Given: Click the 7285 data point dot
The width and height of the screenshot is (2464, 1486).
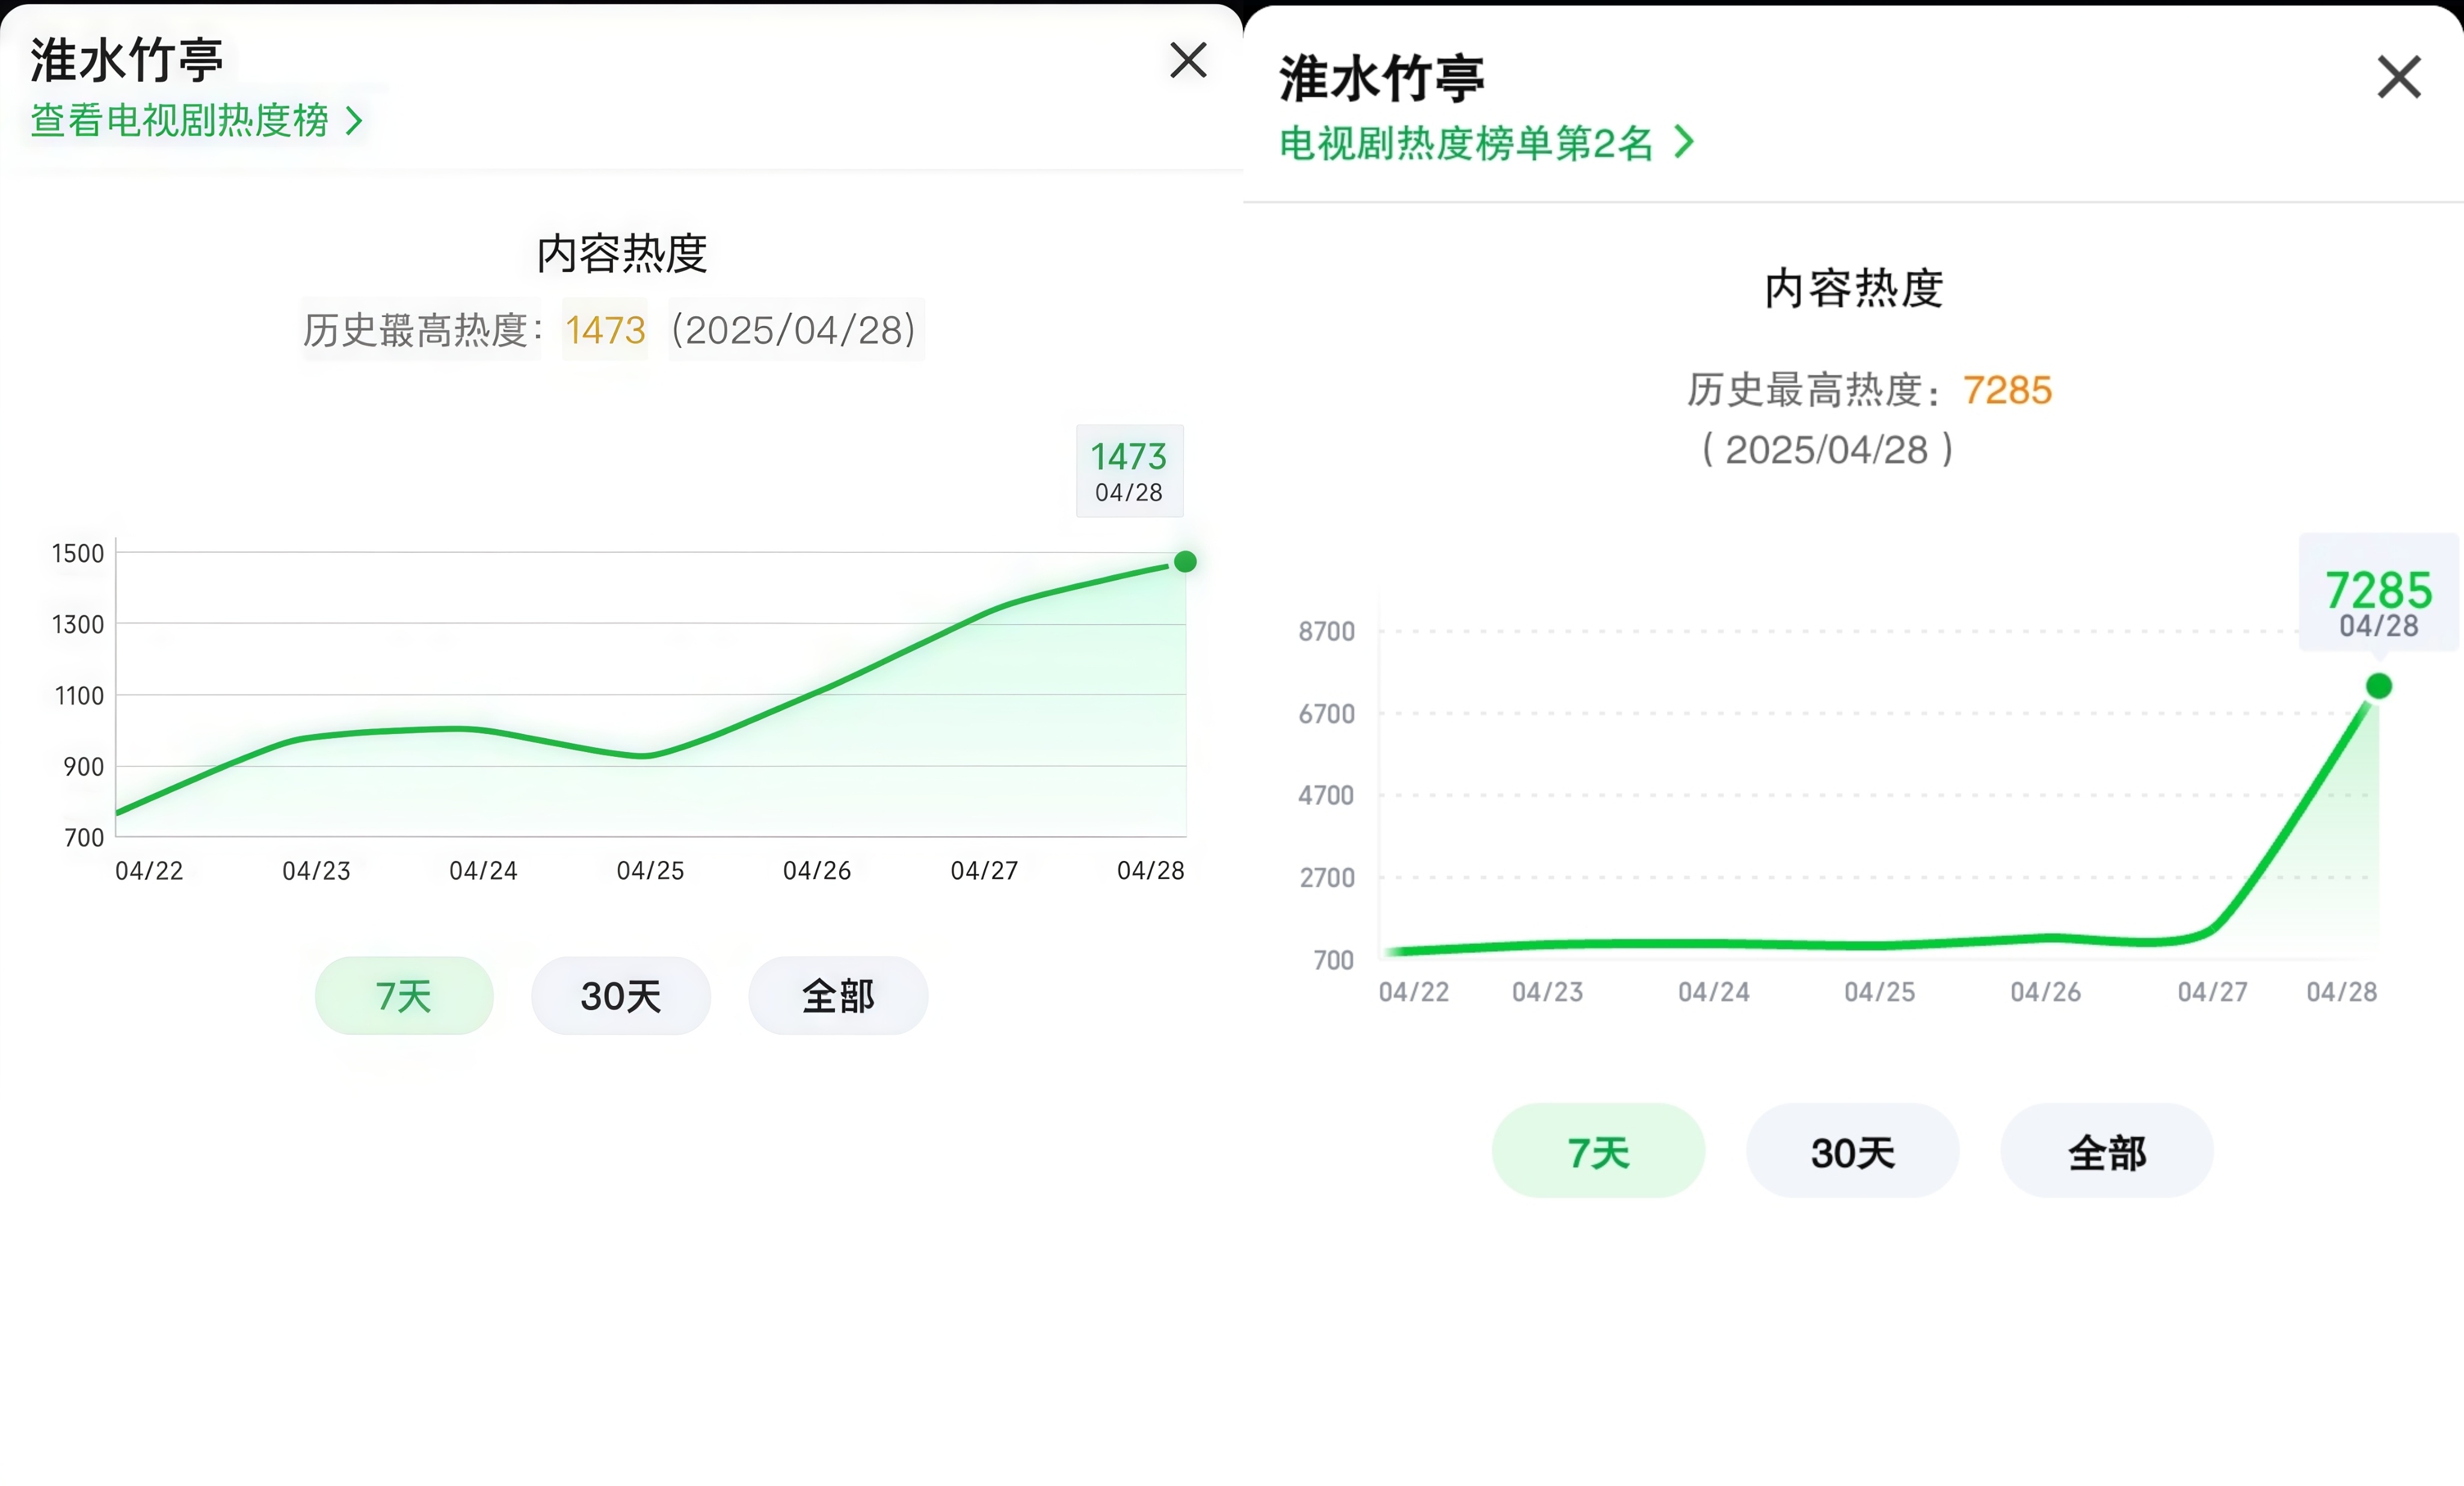Looking at the screenshot, I should (2379, 686).
